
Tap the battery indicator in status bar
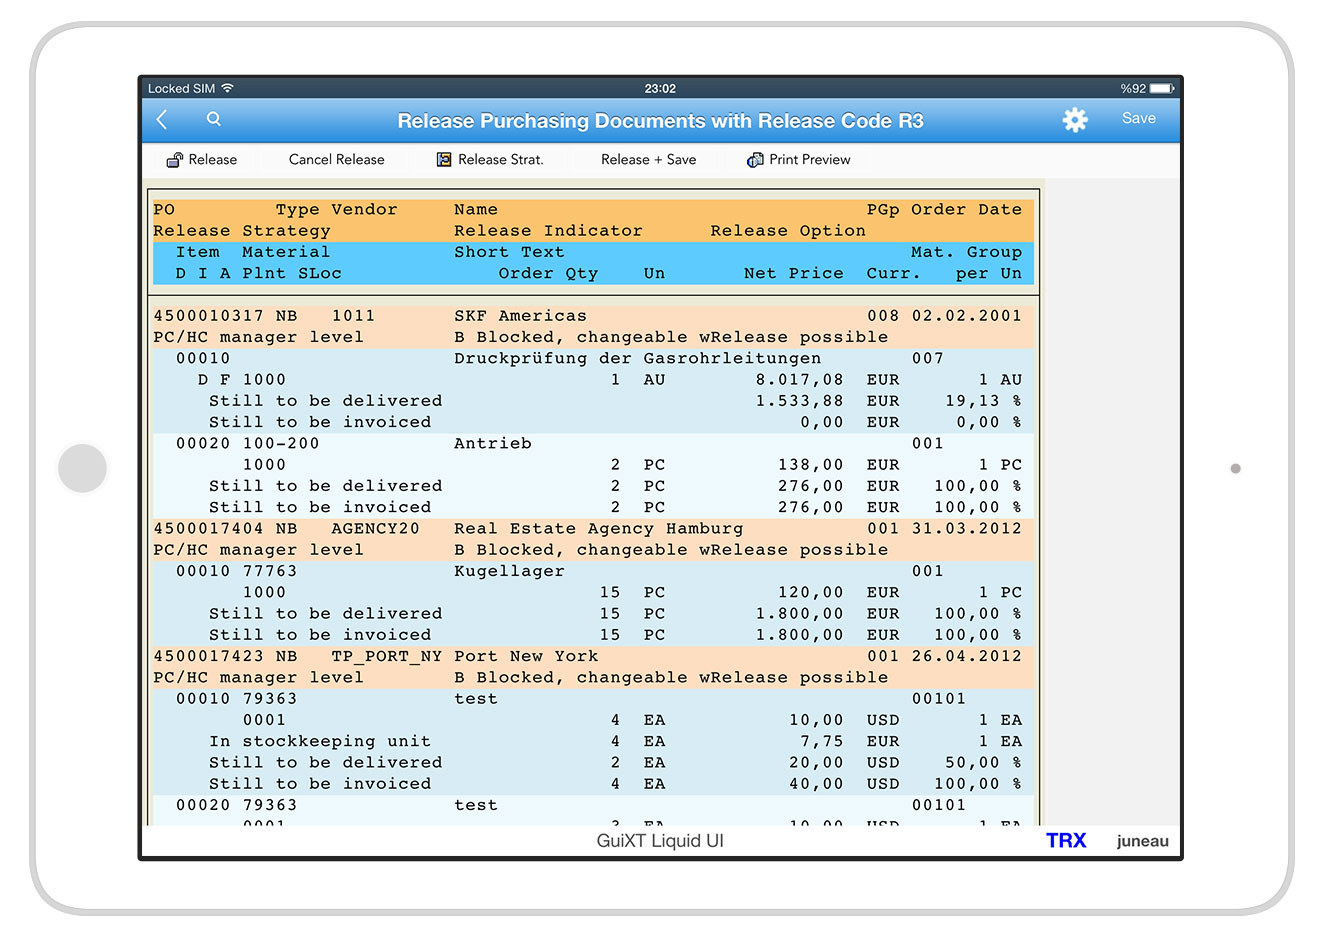[1161, 89]
